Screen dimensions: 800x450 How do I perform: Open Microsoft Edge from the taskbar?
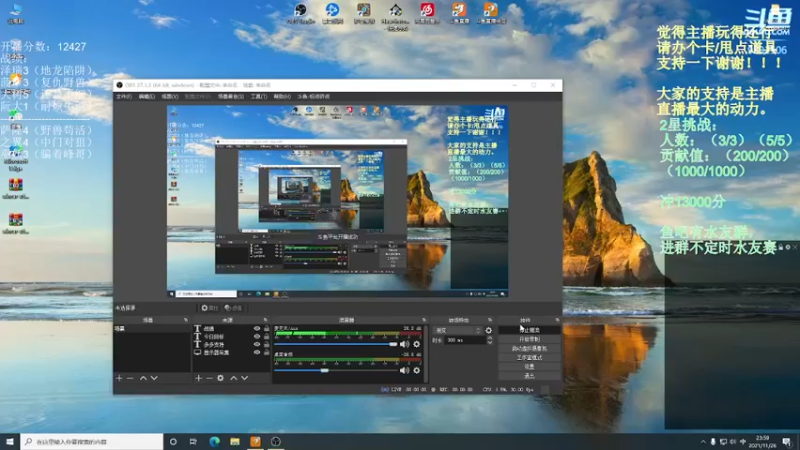[x=214, y=441]
